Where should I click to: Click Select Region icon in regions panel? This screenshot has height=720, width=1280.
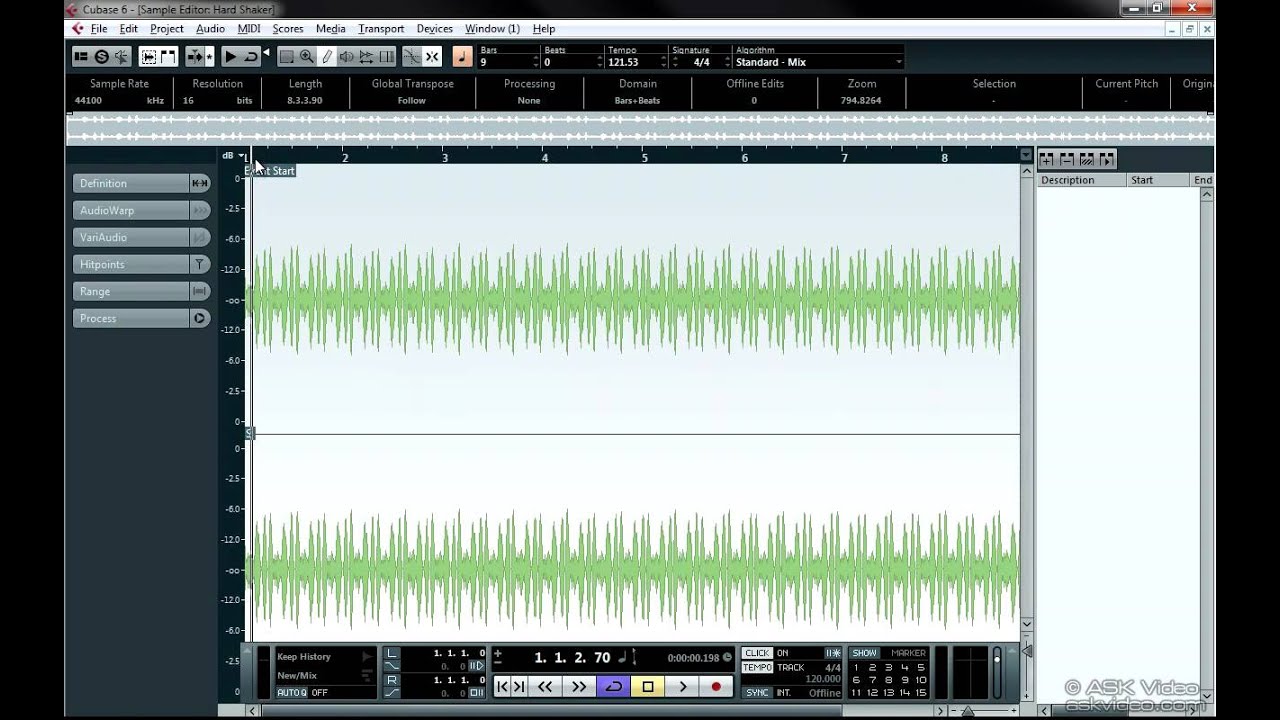(x=1087, y=160)
